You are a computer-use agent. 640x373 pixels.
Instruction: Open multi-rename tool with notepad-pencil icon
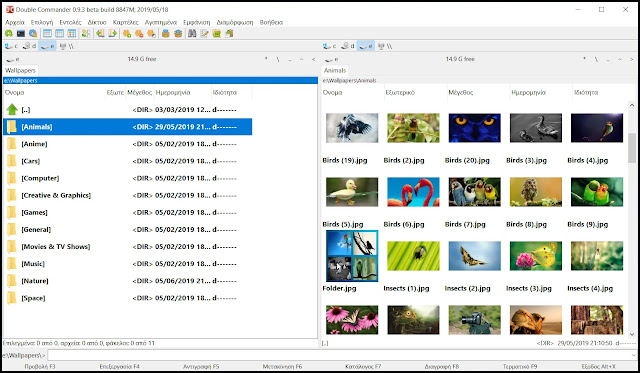pyautogui.click(x=204, y=33)
